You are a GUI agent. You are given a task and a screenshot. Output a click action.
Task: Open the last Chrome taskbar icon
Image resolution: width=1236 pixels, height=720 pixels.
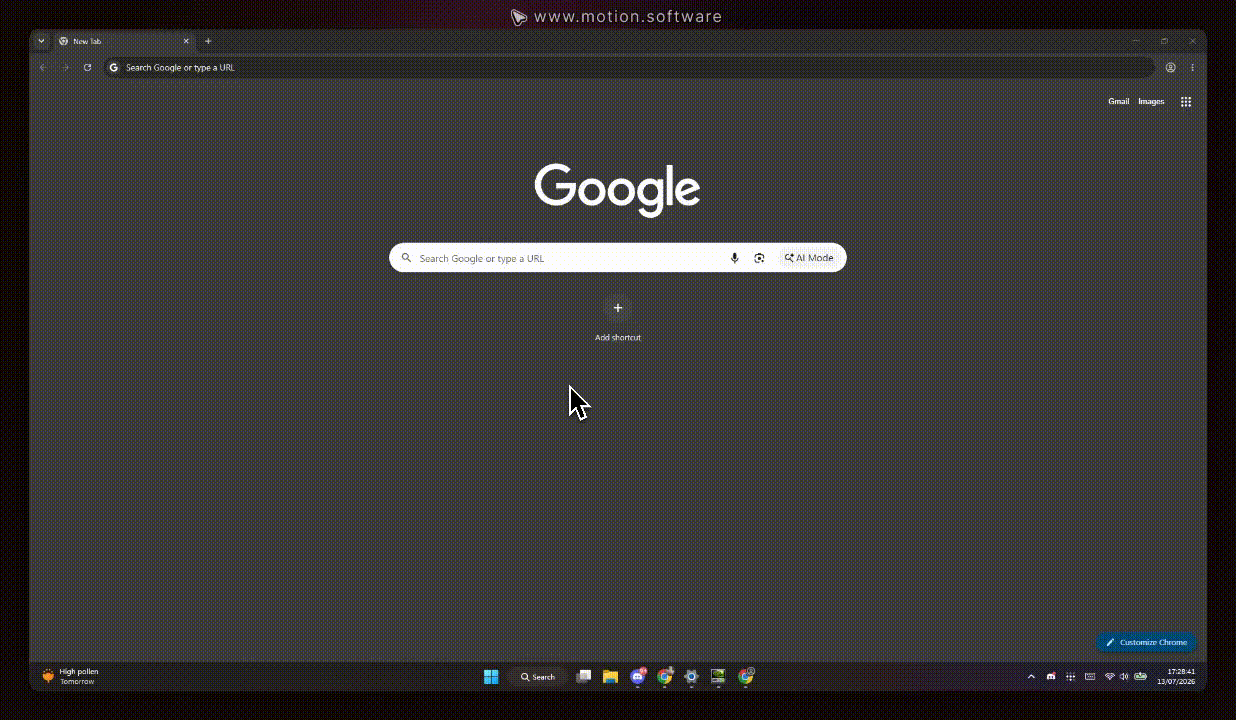pos(746,677)
